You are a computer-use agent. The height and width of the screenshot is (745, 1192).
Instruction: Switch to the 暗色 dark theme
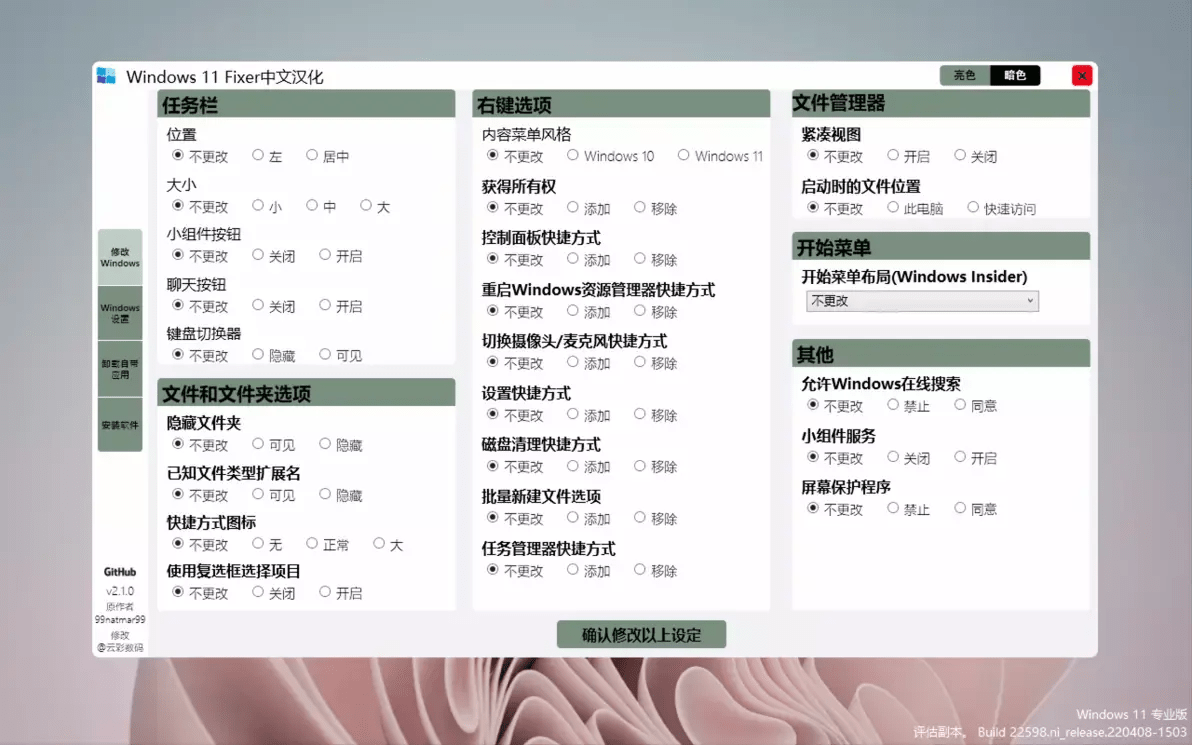point(1017,75)
